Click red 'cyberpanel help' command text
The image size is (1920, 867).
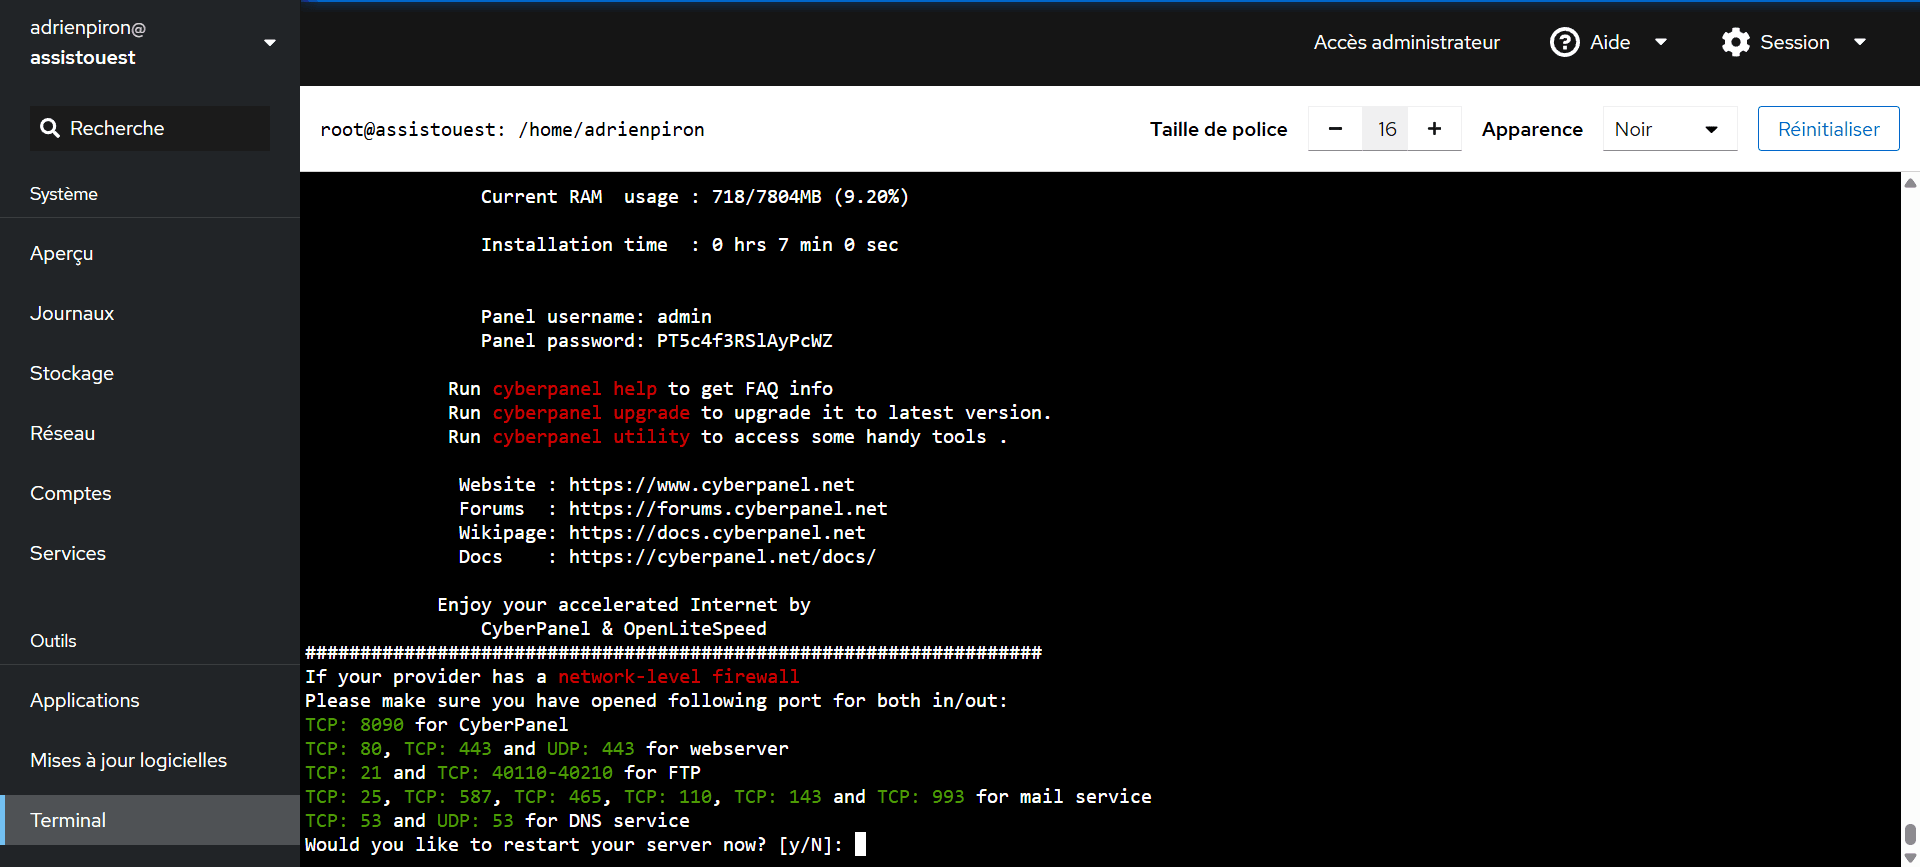point(574,389)
